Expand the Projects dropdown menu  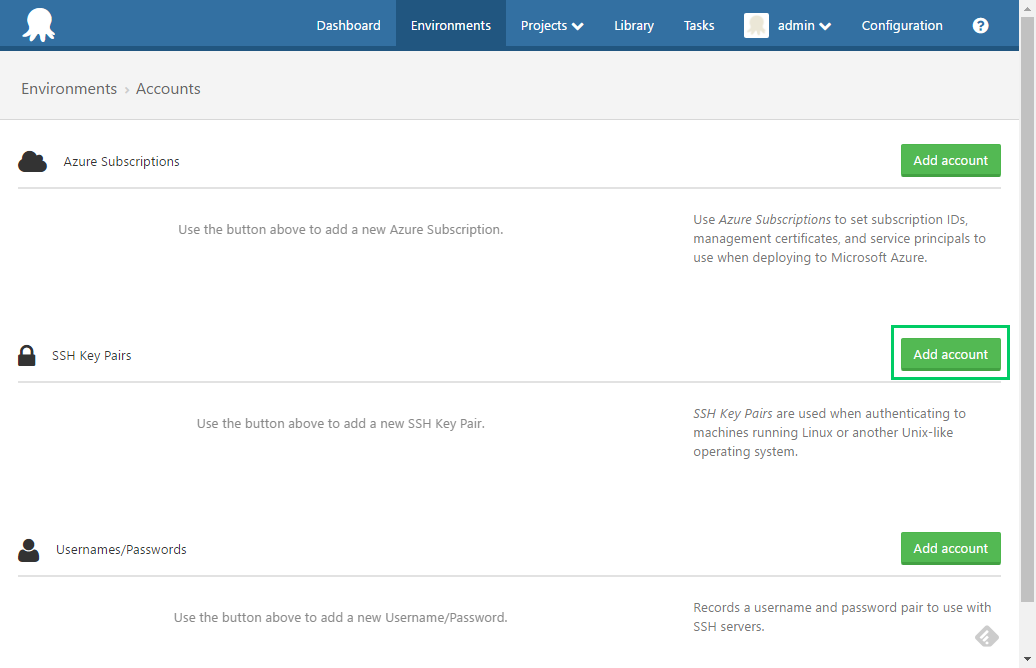(552, 26)
